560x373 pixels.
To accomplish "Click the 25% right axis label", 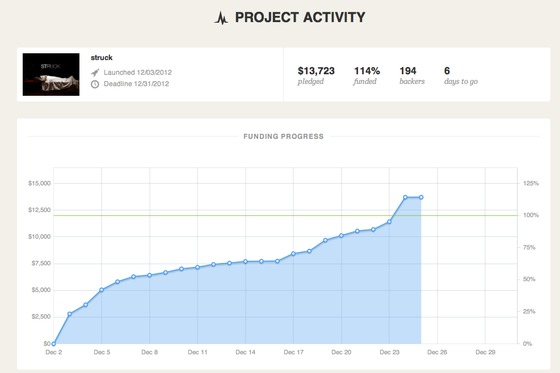I will [529, 312].
